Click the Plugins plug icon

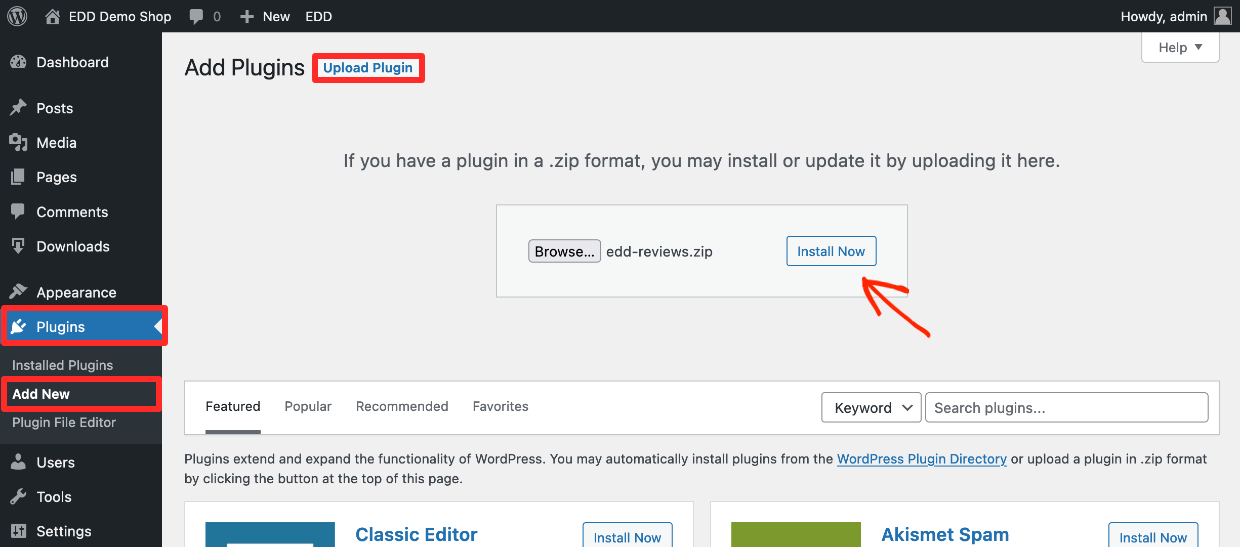coord(18,327)
